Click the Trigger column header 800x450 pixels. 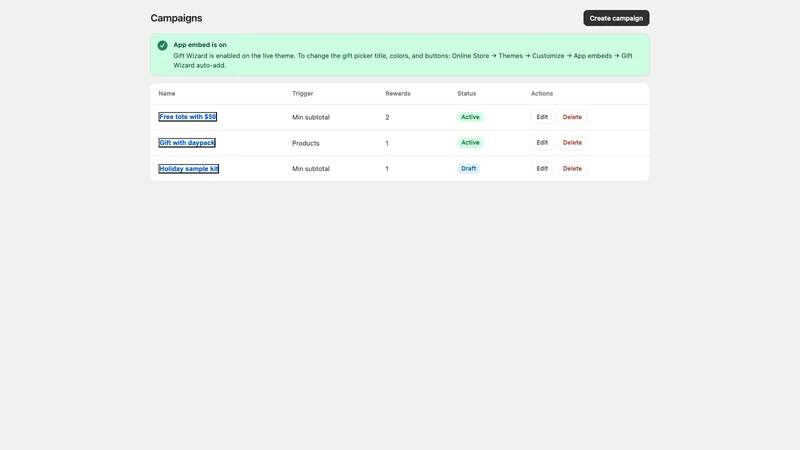click(x=303, y=93)
